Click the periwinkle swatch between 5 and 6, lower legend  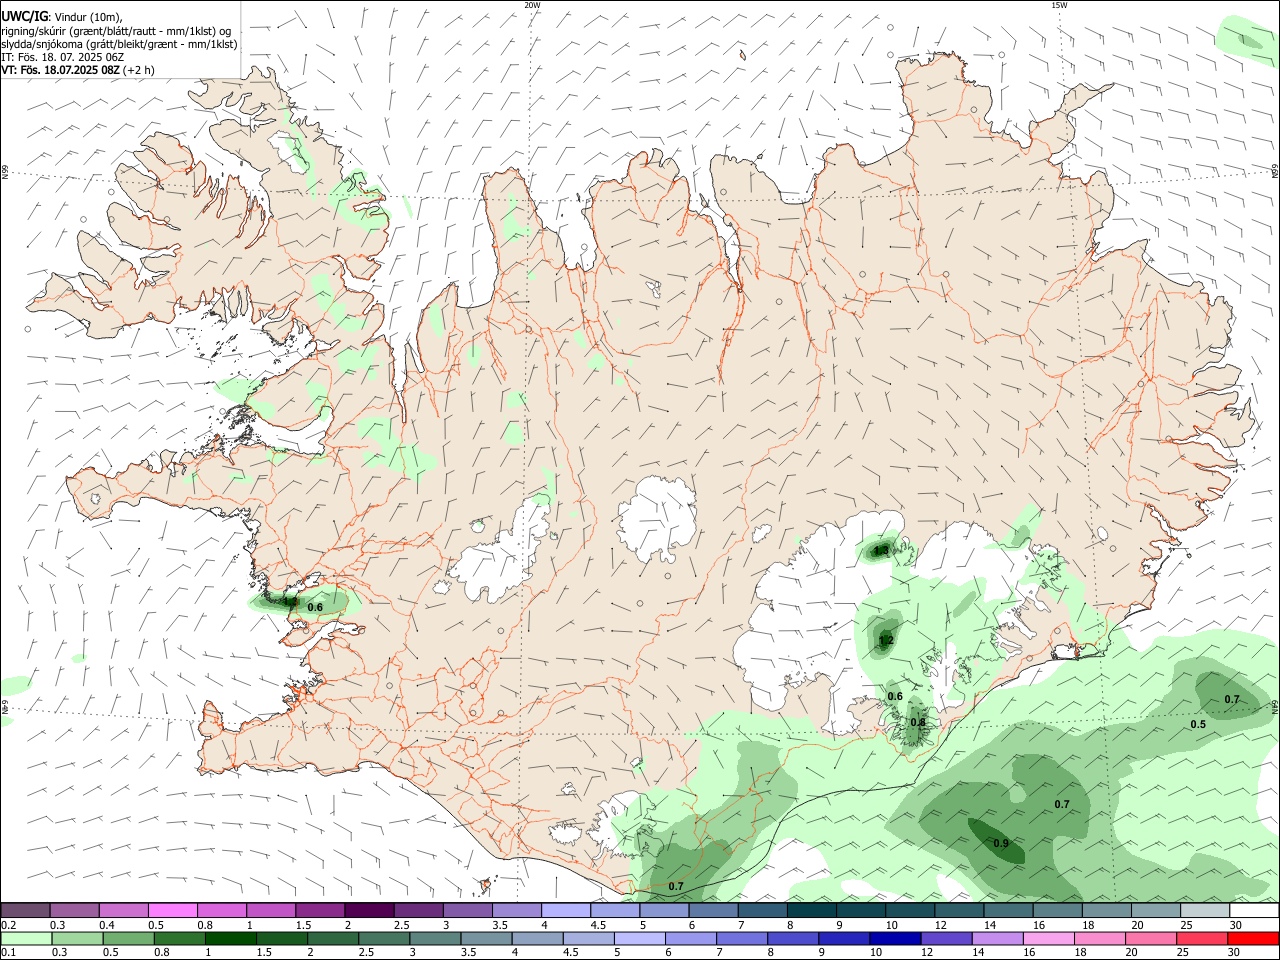click(x=639, y=938)
